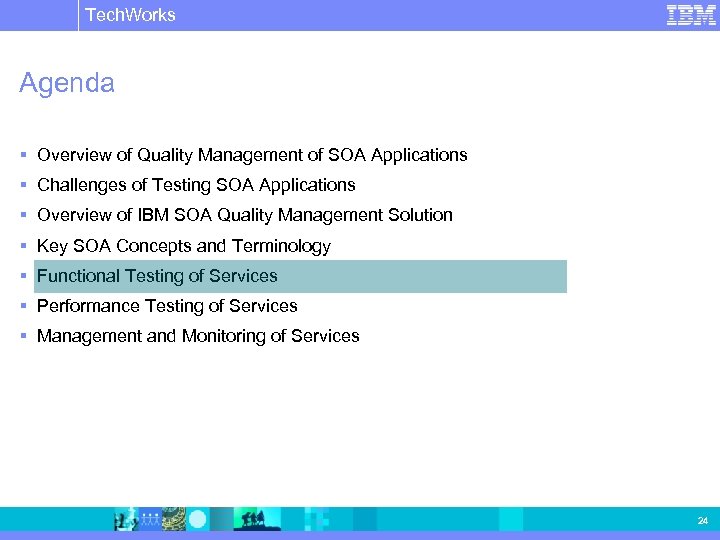The width and height of the screenshot is (720, 540).
Task: Click the Agenda slide title
Action: coord(67,83)
